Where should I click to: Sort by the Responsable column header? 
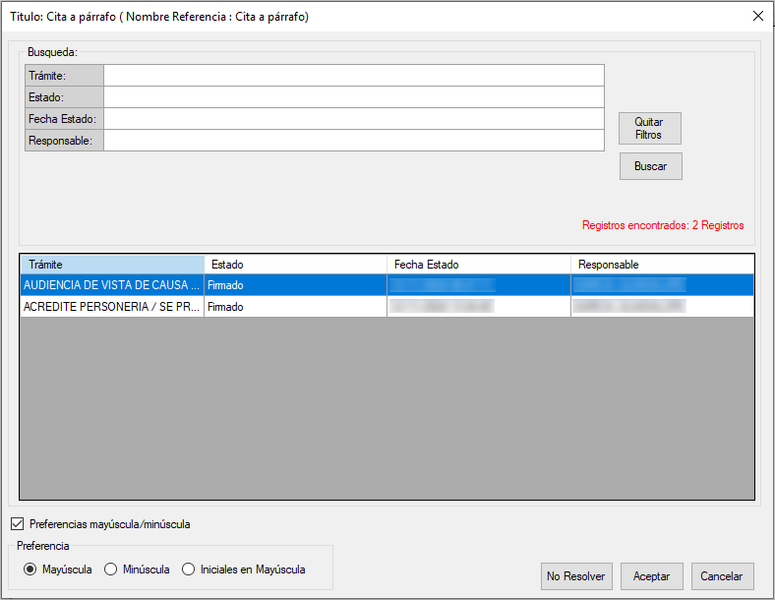coord(661,264)
